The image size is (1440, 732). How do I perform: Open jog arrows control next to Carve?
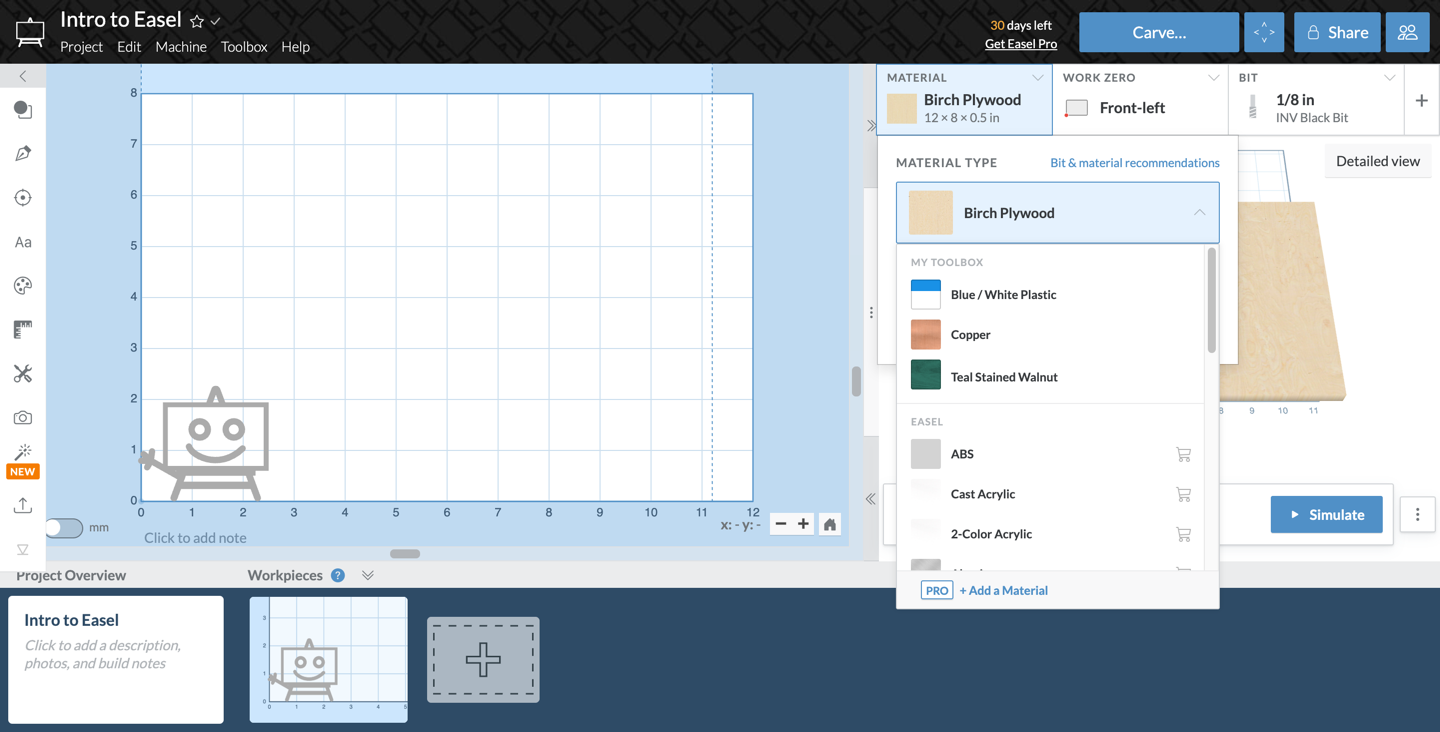1264,32
